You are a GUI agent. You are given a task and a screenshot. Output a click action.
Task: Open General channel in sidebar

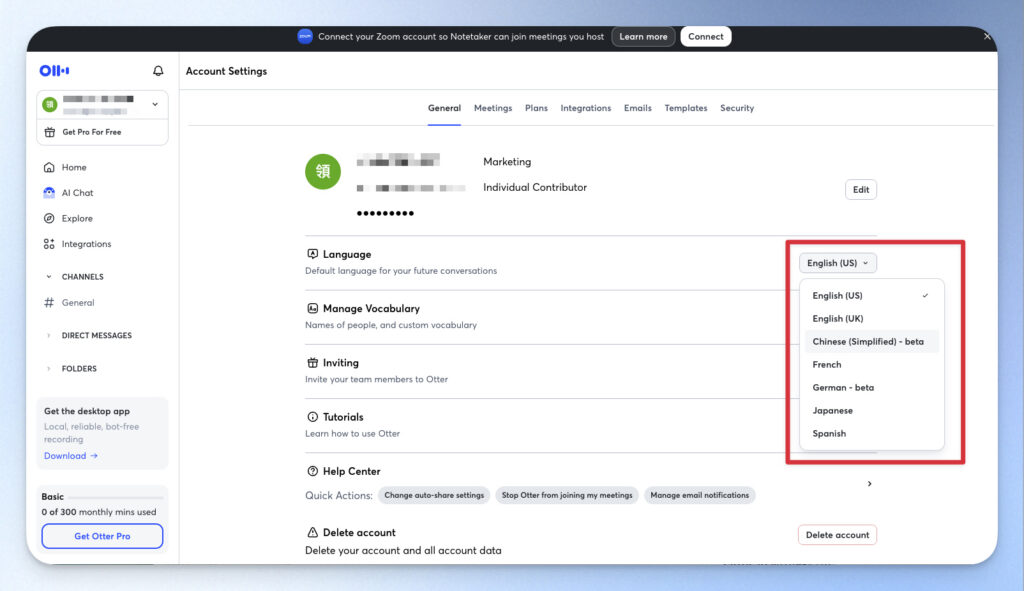[x=78, y=302]
